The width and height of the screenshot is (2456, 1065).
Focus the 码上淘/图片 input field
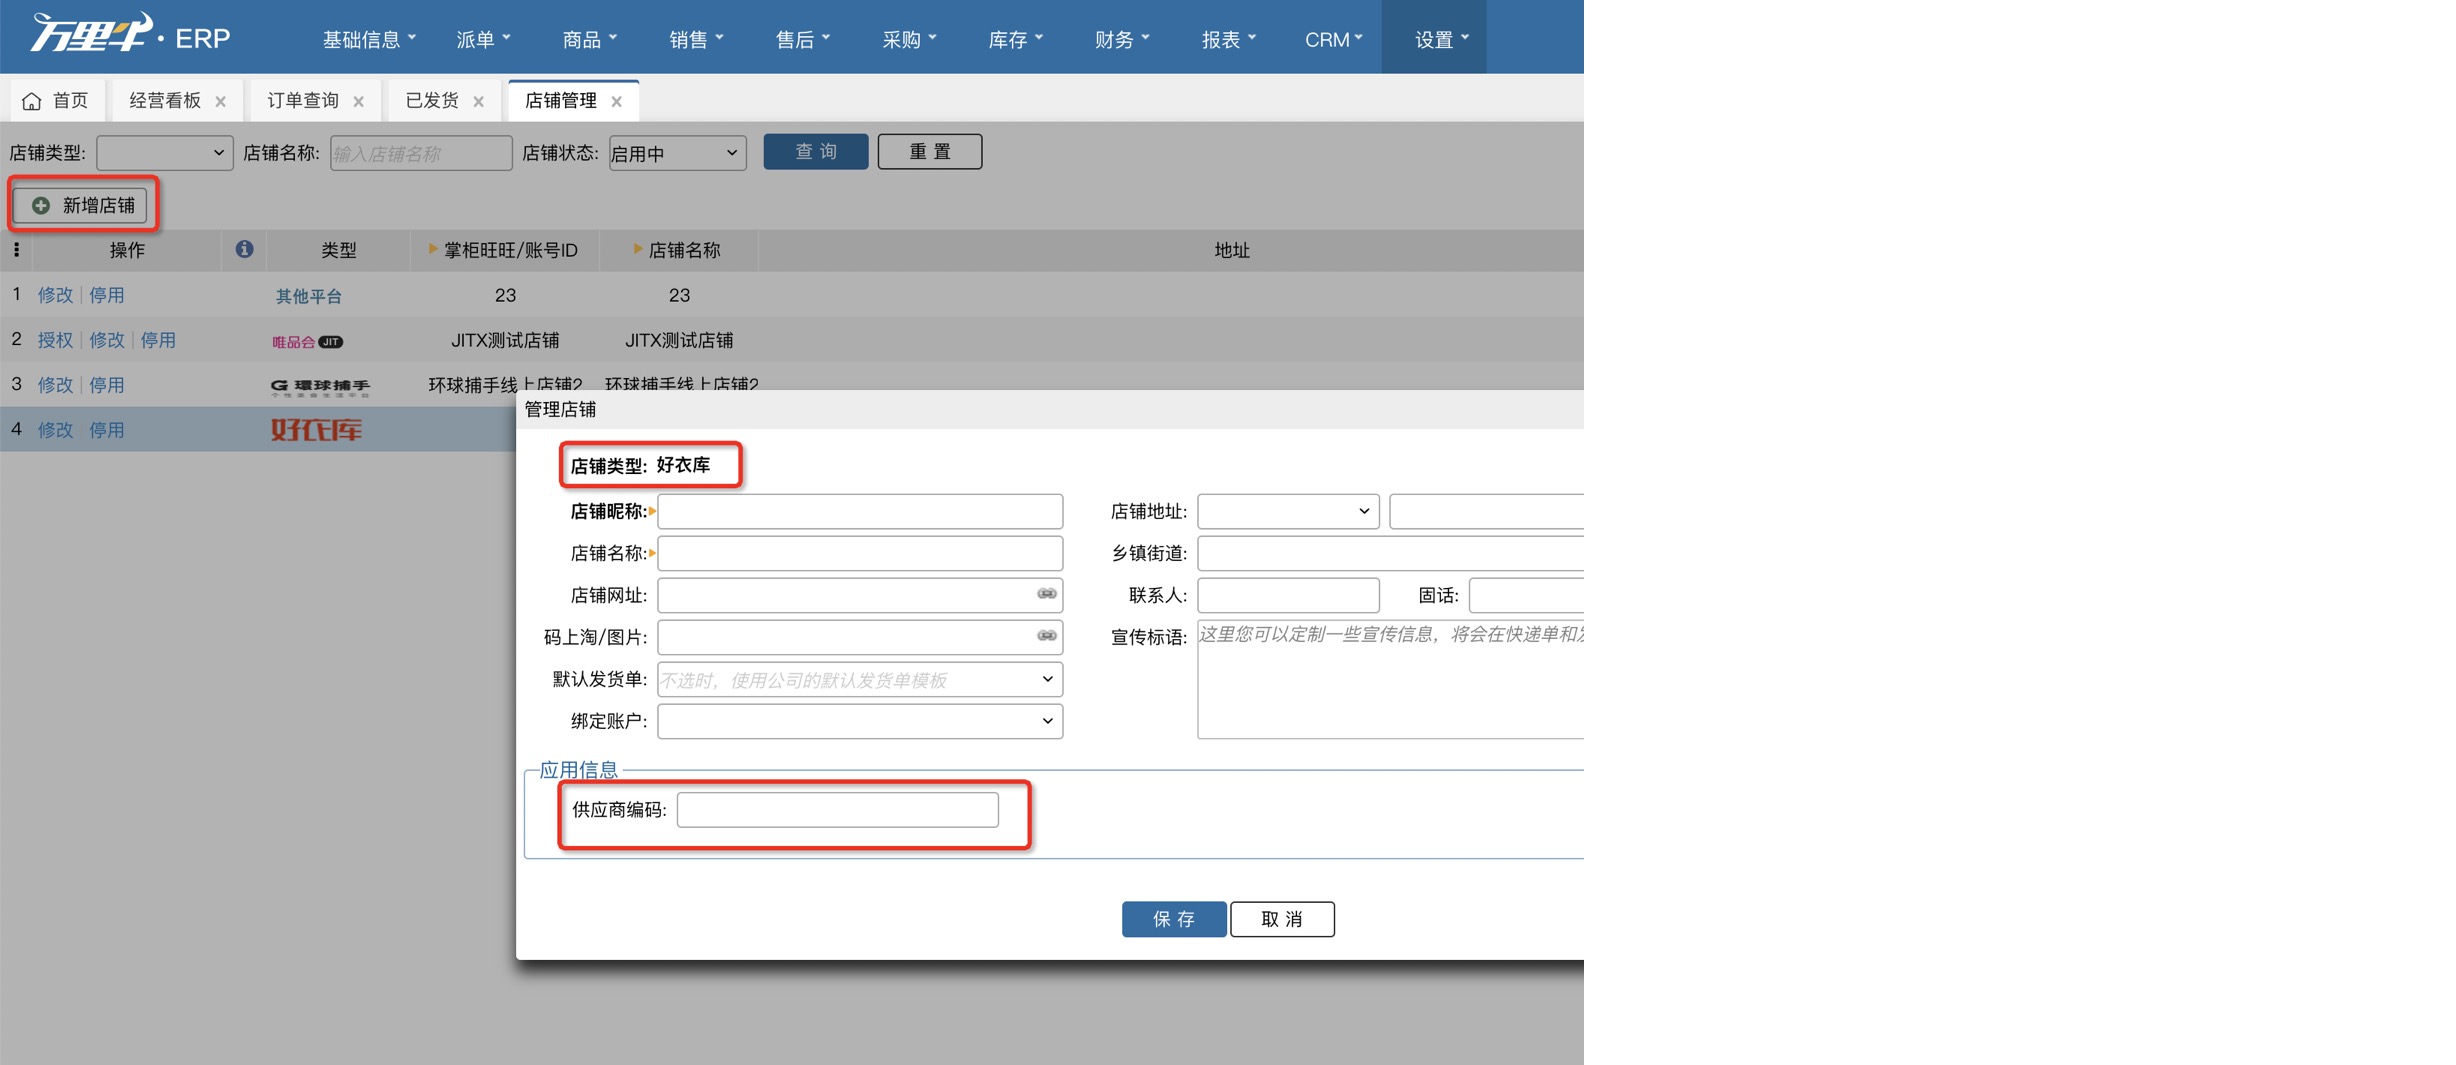point(860,637)
